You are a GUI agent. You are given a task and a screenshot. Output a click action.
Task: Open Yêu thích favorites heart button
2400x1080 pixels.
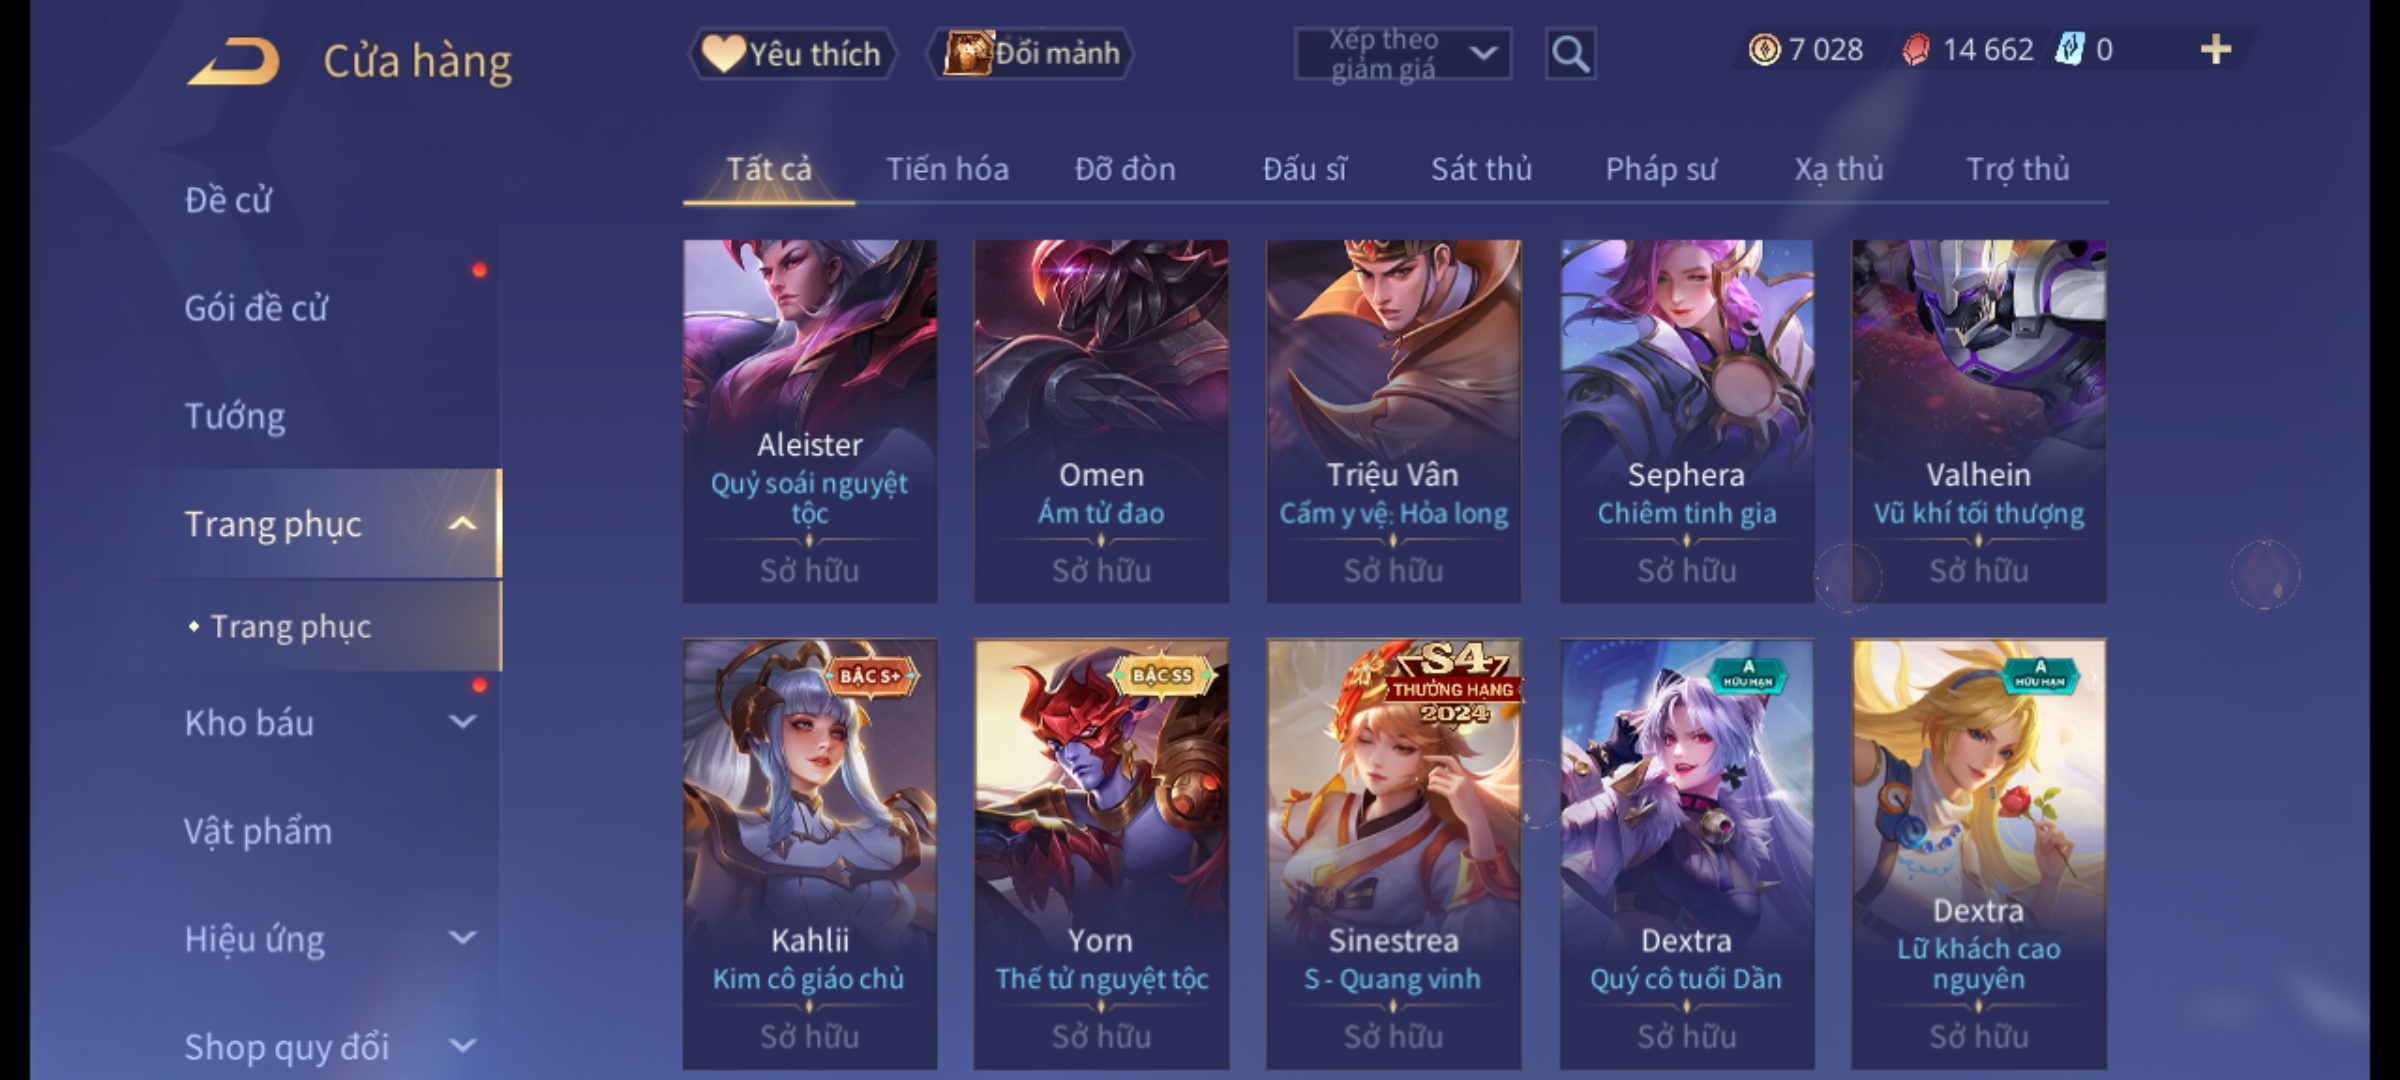[x=792, y=54]
